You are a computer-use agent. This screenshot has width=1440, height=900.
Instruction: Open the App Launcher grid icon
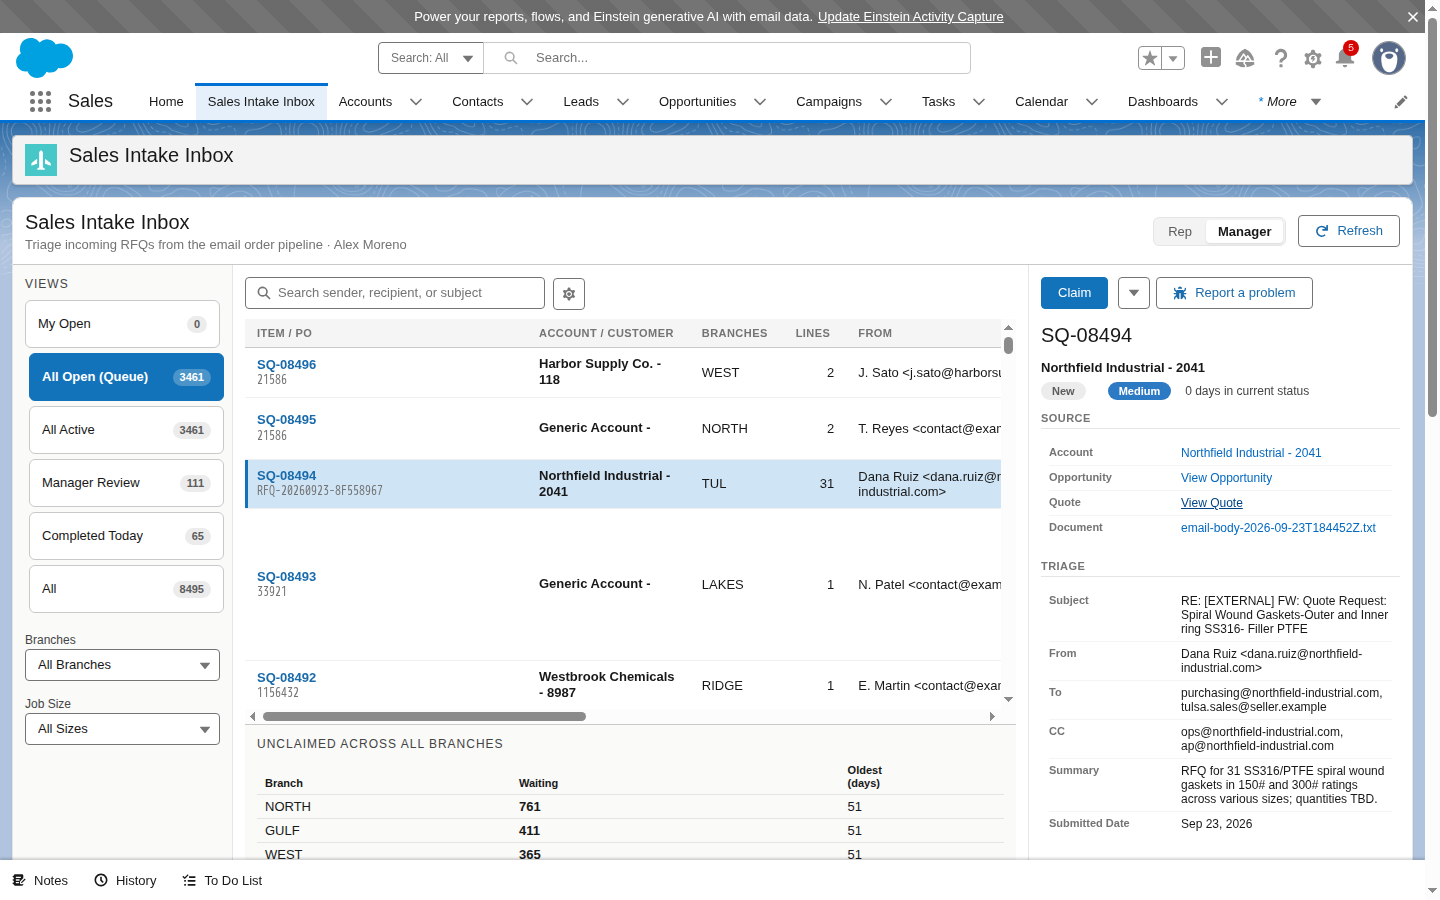(40, 101)
